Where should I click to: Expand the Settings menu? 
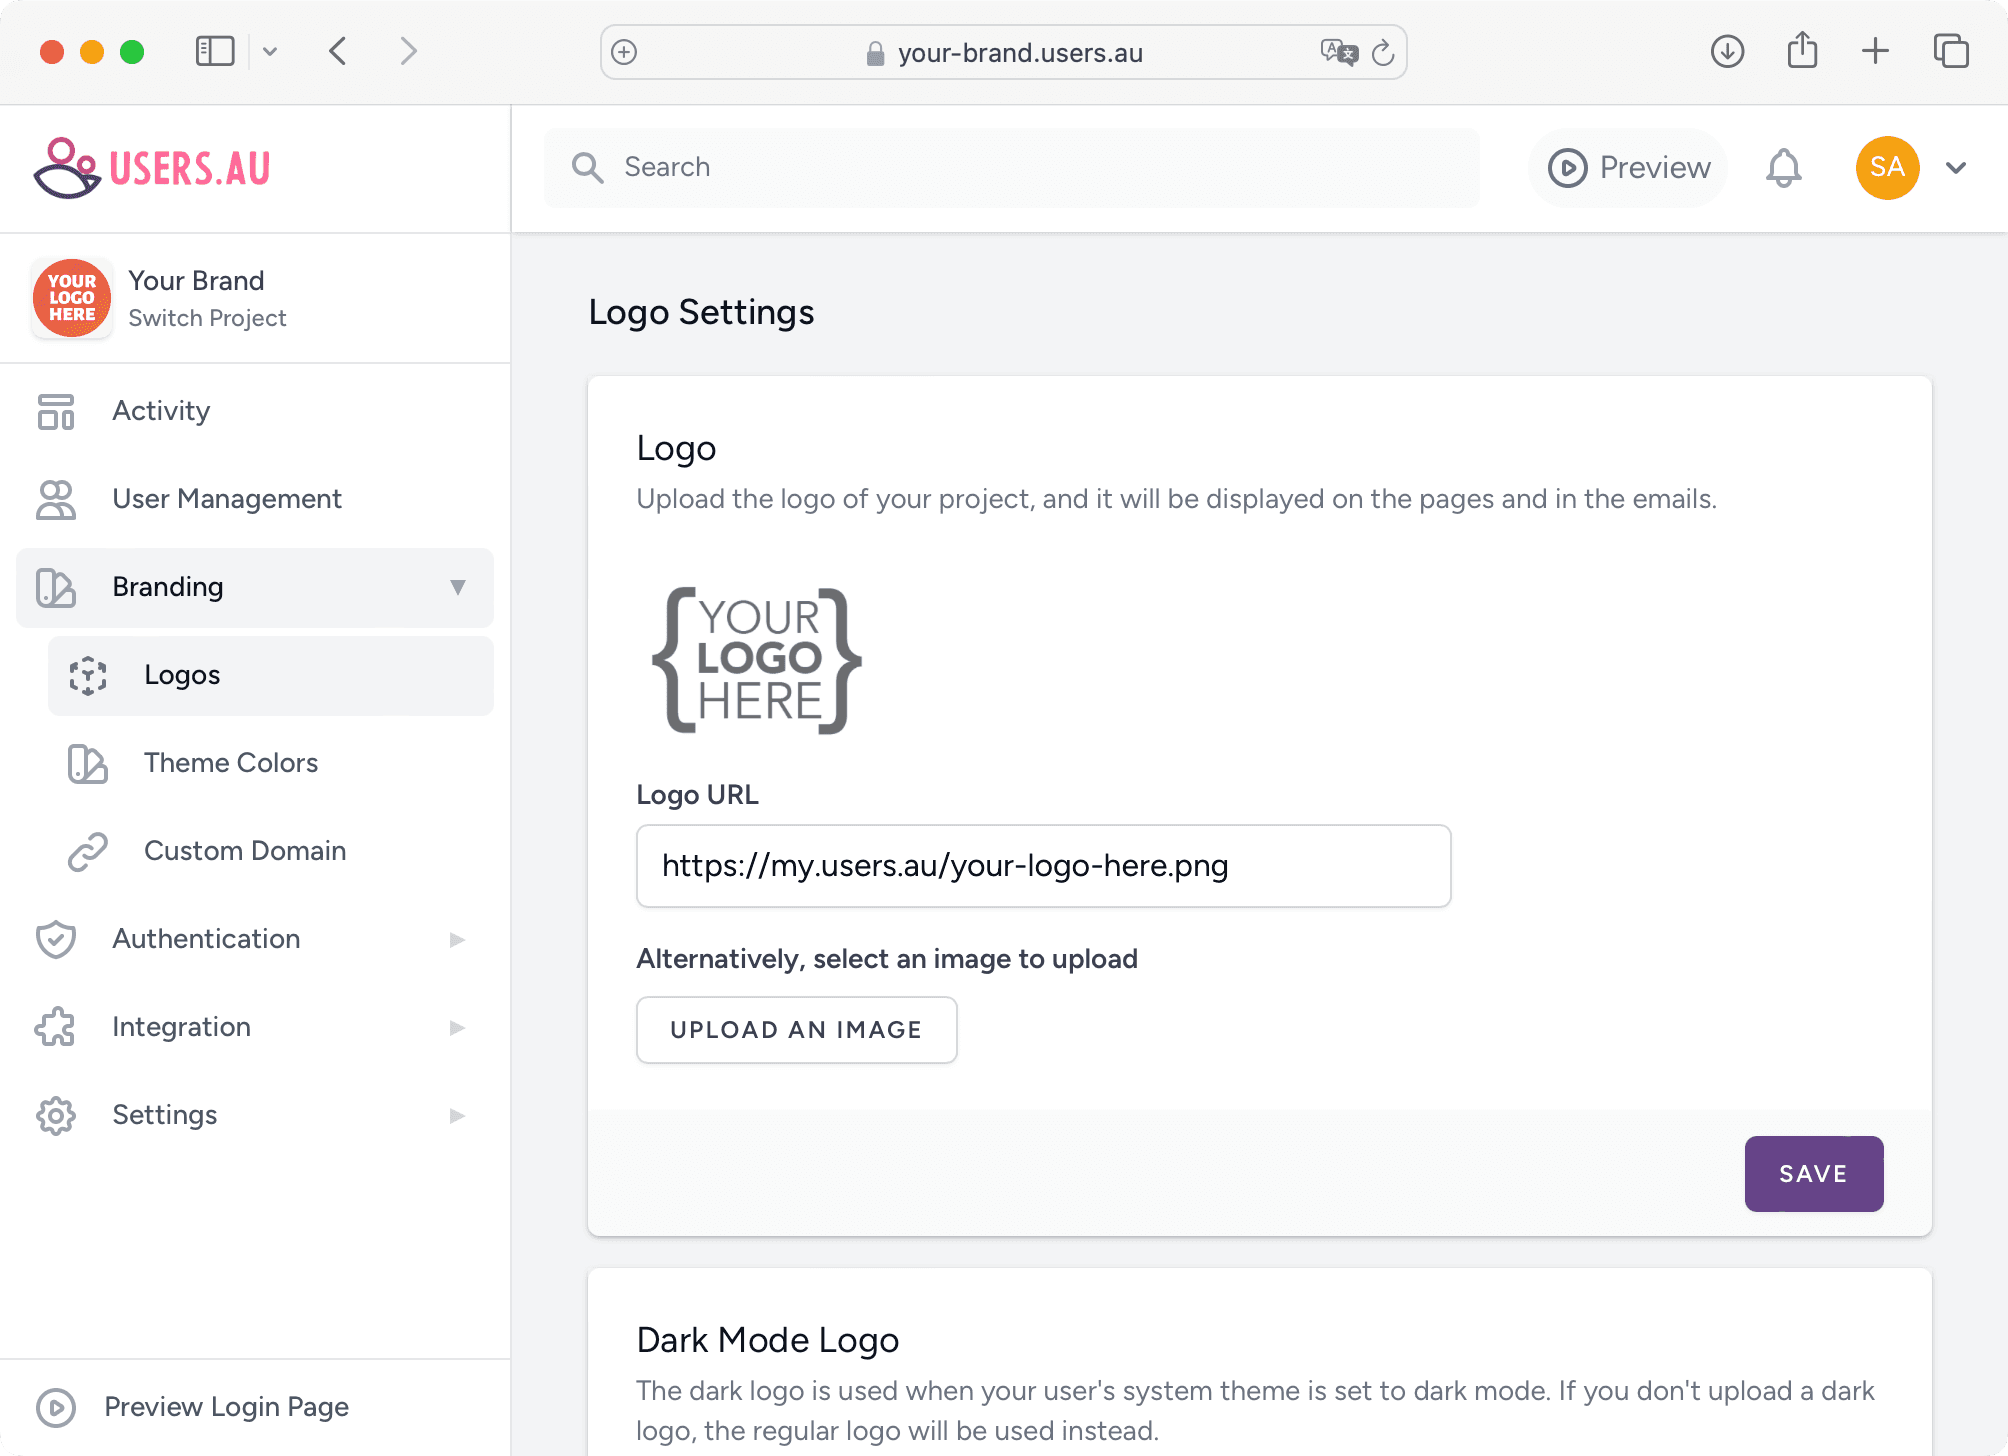pos(459,1115)
